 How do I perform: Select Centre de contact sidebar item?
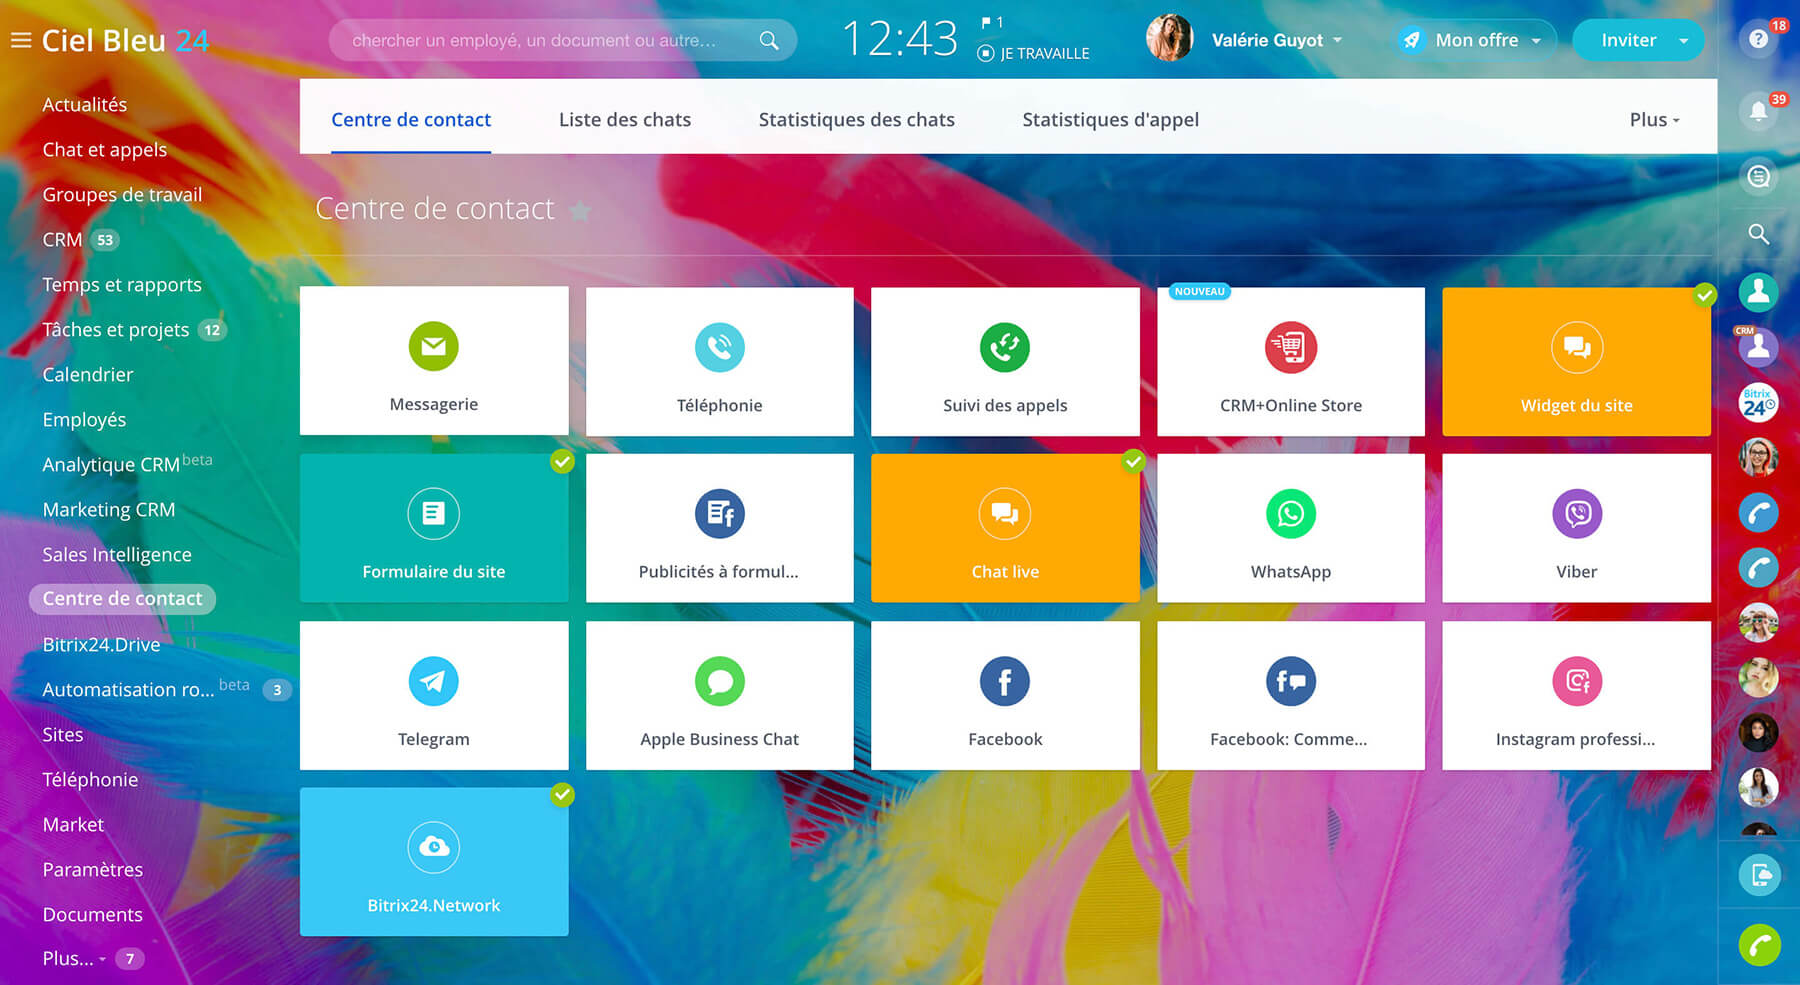122,598
